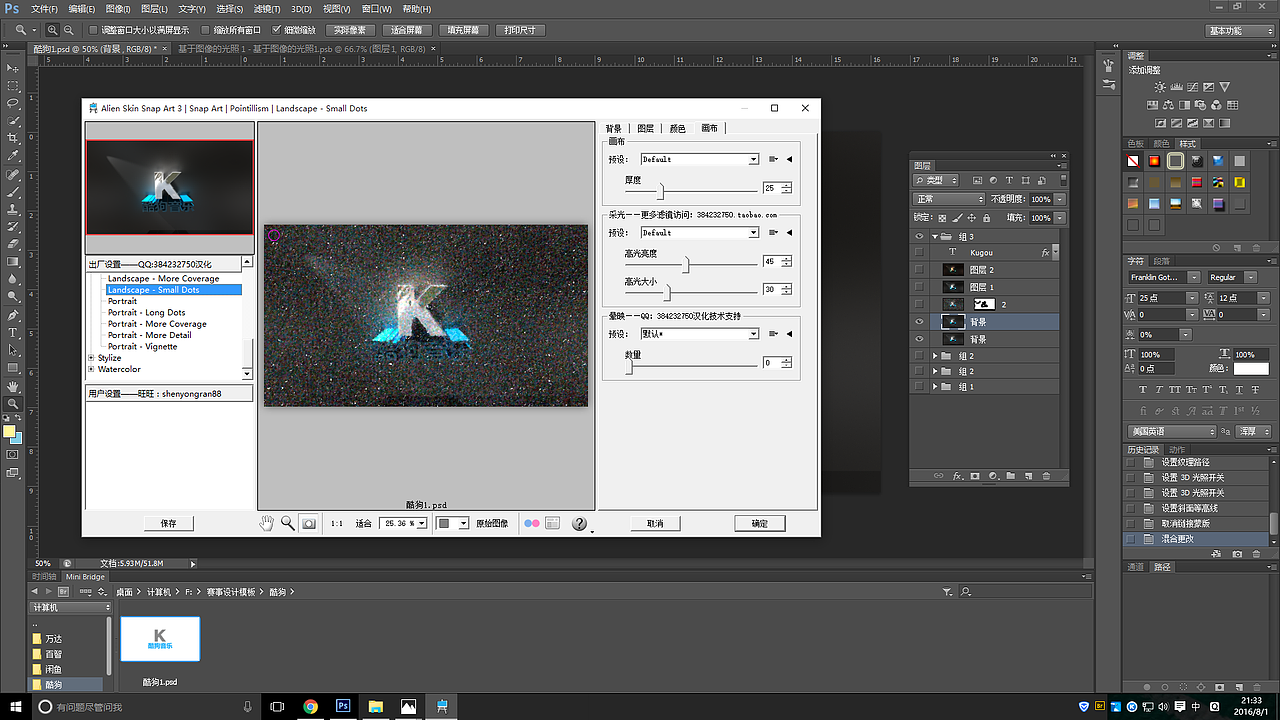The image size is (1280, 720).
Task: Open File Explorer from the taskbar
Action: pyautogui.click(x=375, y=706)
